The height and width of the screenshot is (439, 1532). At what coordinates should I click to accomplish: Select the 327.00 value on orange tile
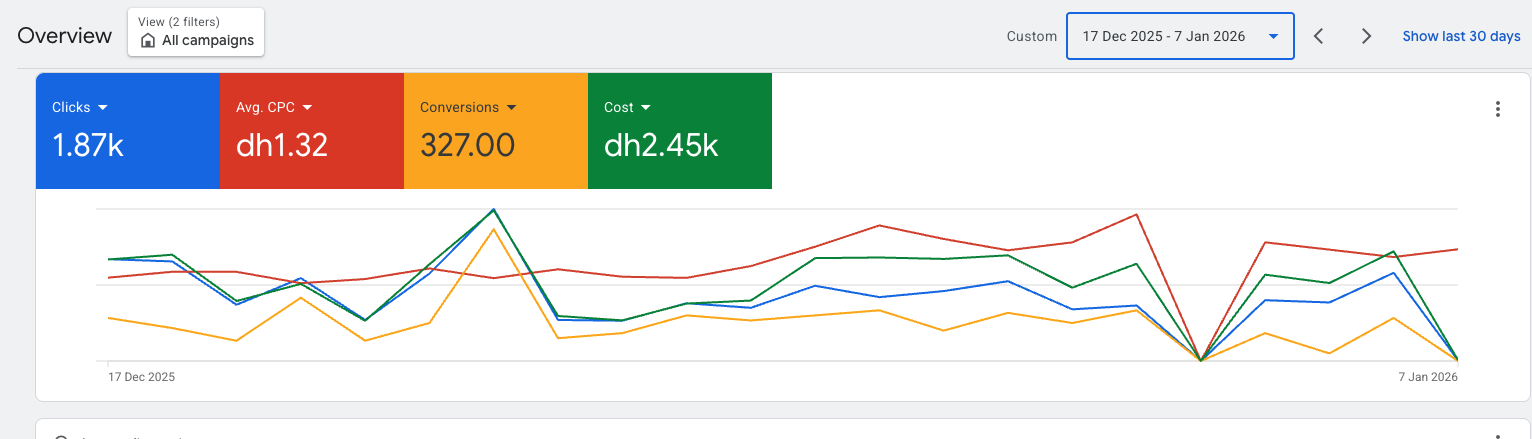pos(467,146)
